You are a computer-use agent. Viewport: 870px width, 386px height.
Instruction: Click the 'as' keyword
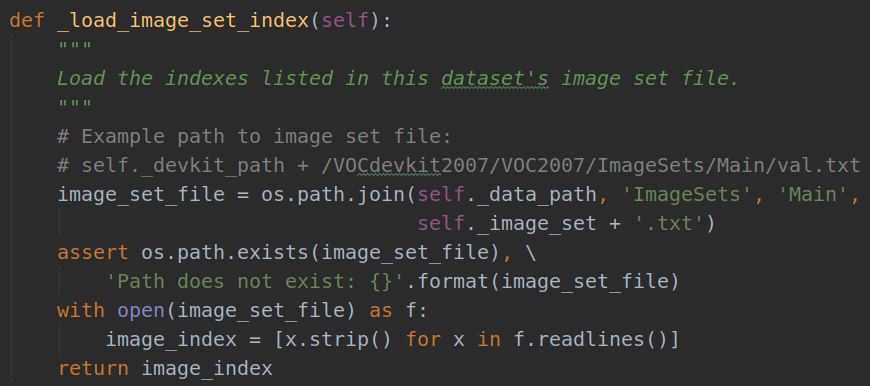[x=381, y=311]
